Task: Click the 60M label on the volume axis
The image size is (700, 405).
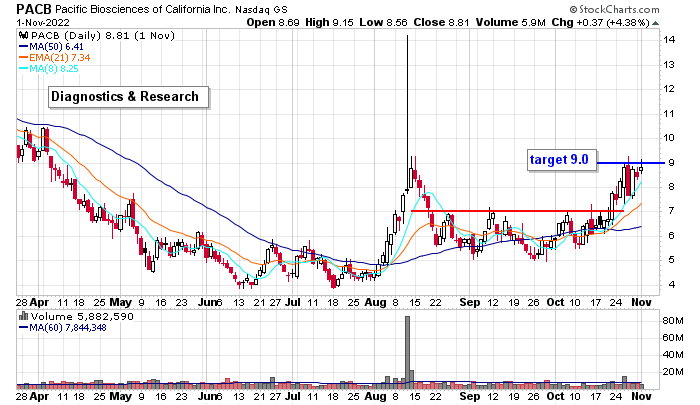Action: (x=673, y=338)
